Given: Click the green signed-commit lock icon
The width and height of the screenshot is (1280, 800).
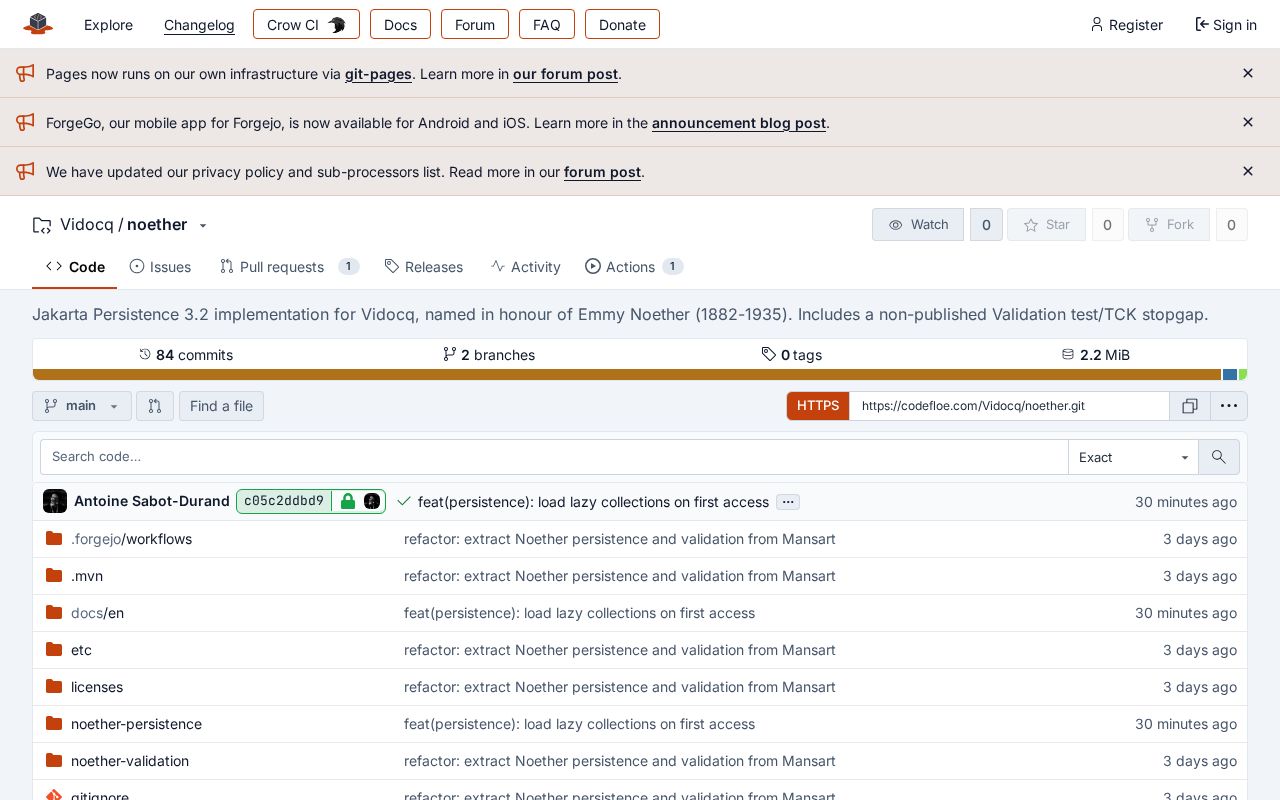Looking at the screenshot, I should point(348,501).
